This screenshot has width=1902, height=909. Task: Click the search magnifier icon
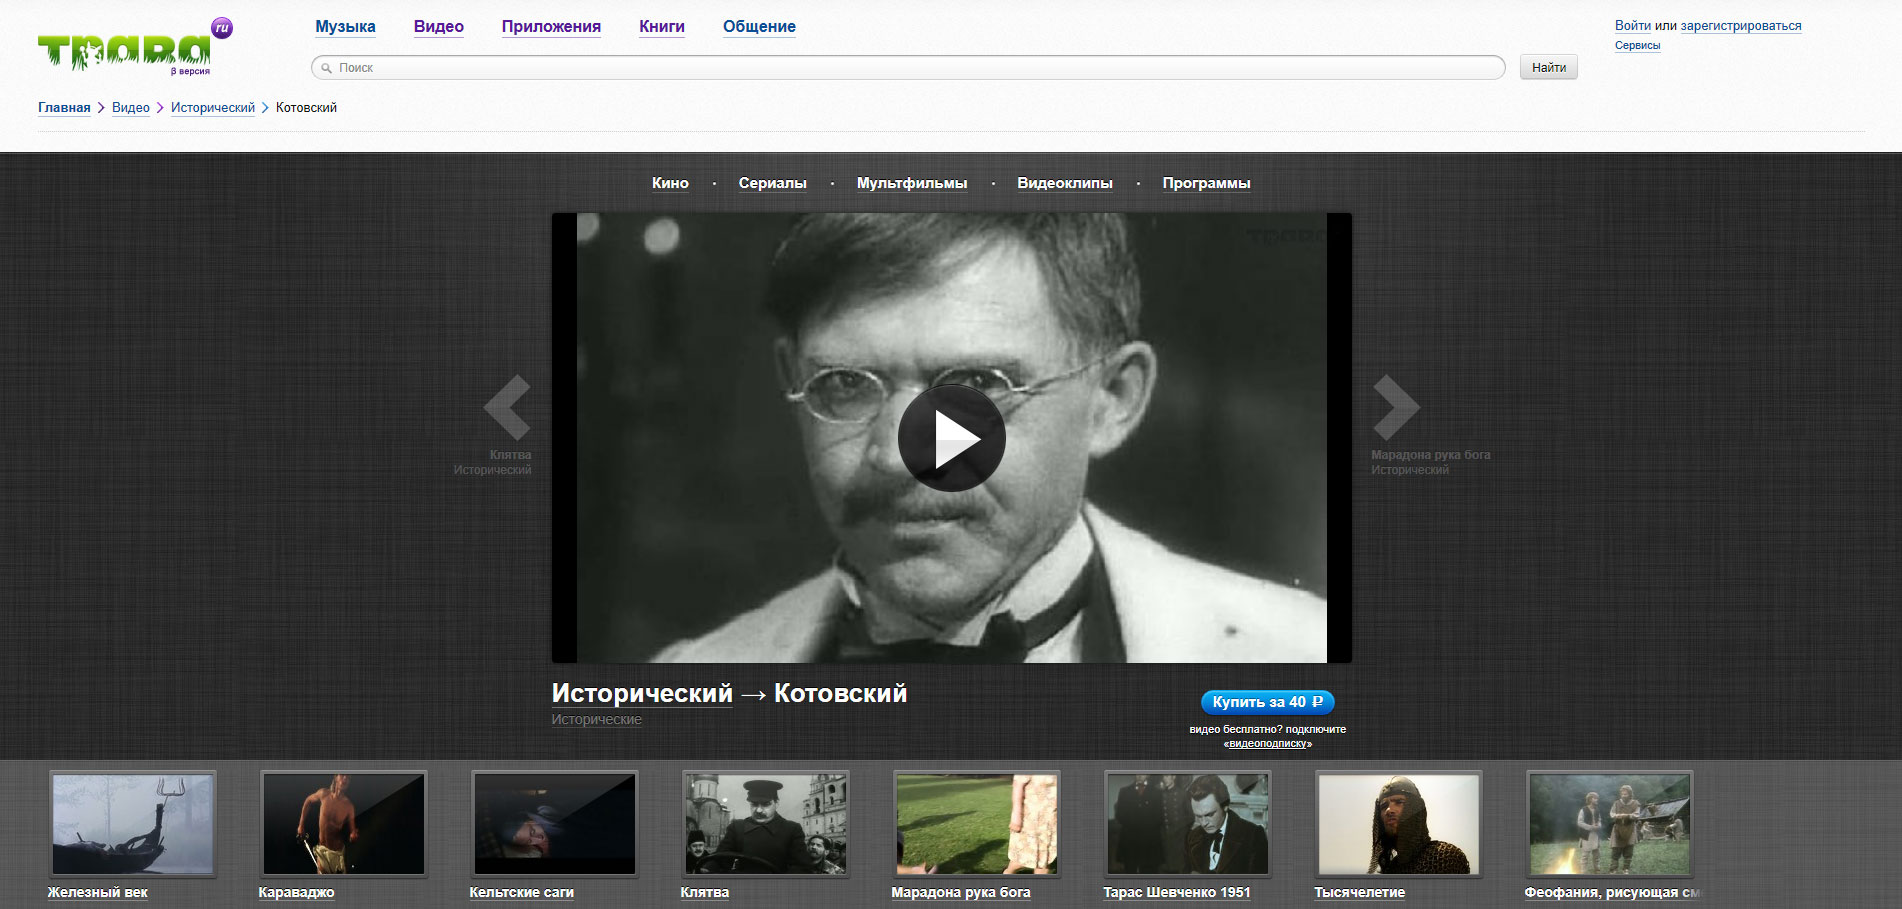click(326, 68)
